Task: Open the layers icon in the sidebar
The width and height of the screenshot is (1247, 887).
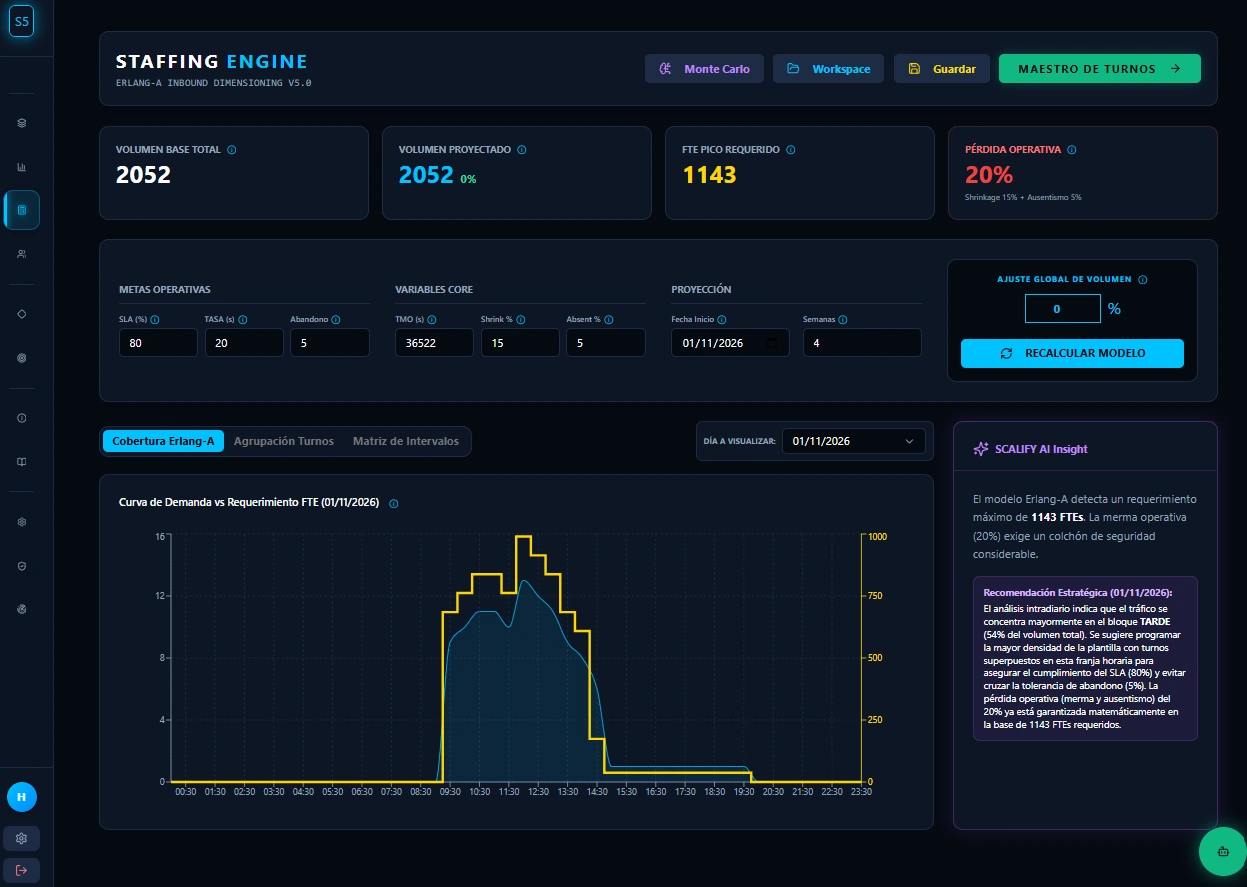Action: point(22,123)
